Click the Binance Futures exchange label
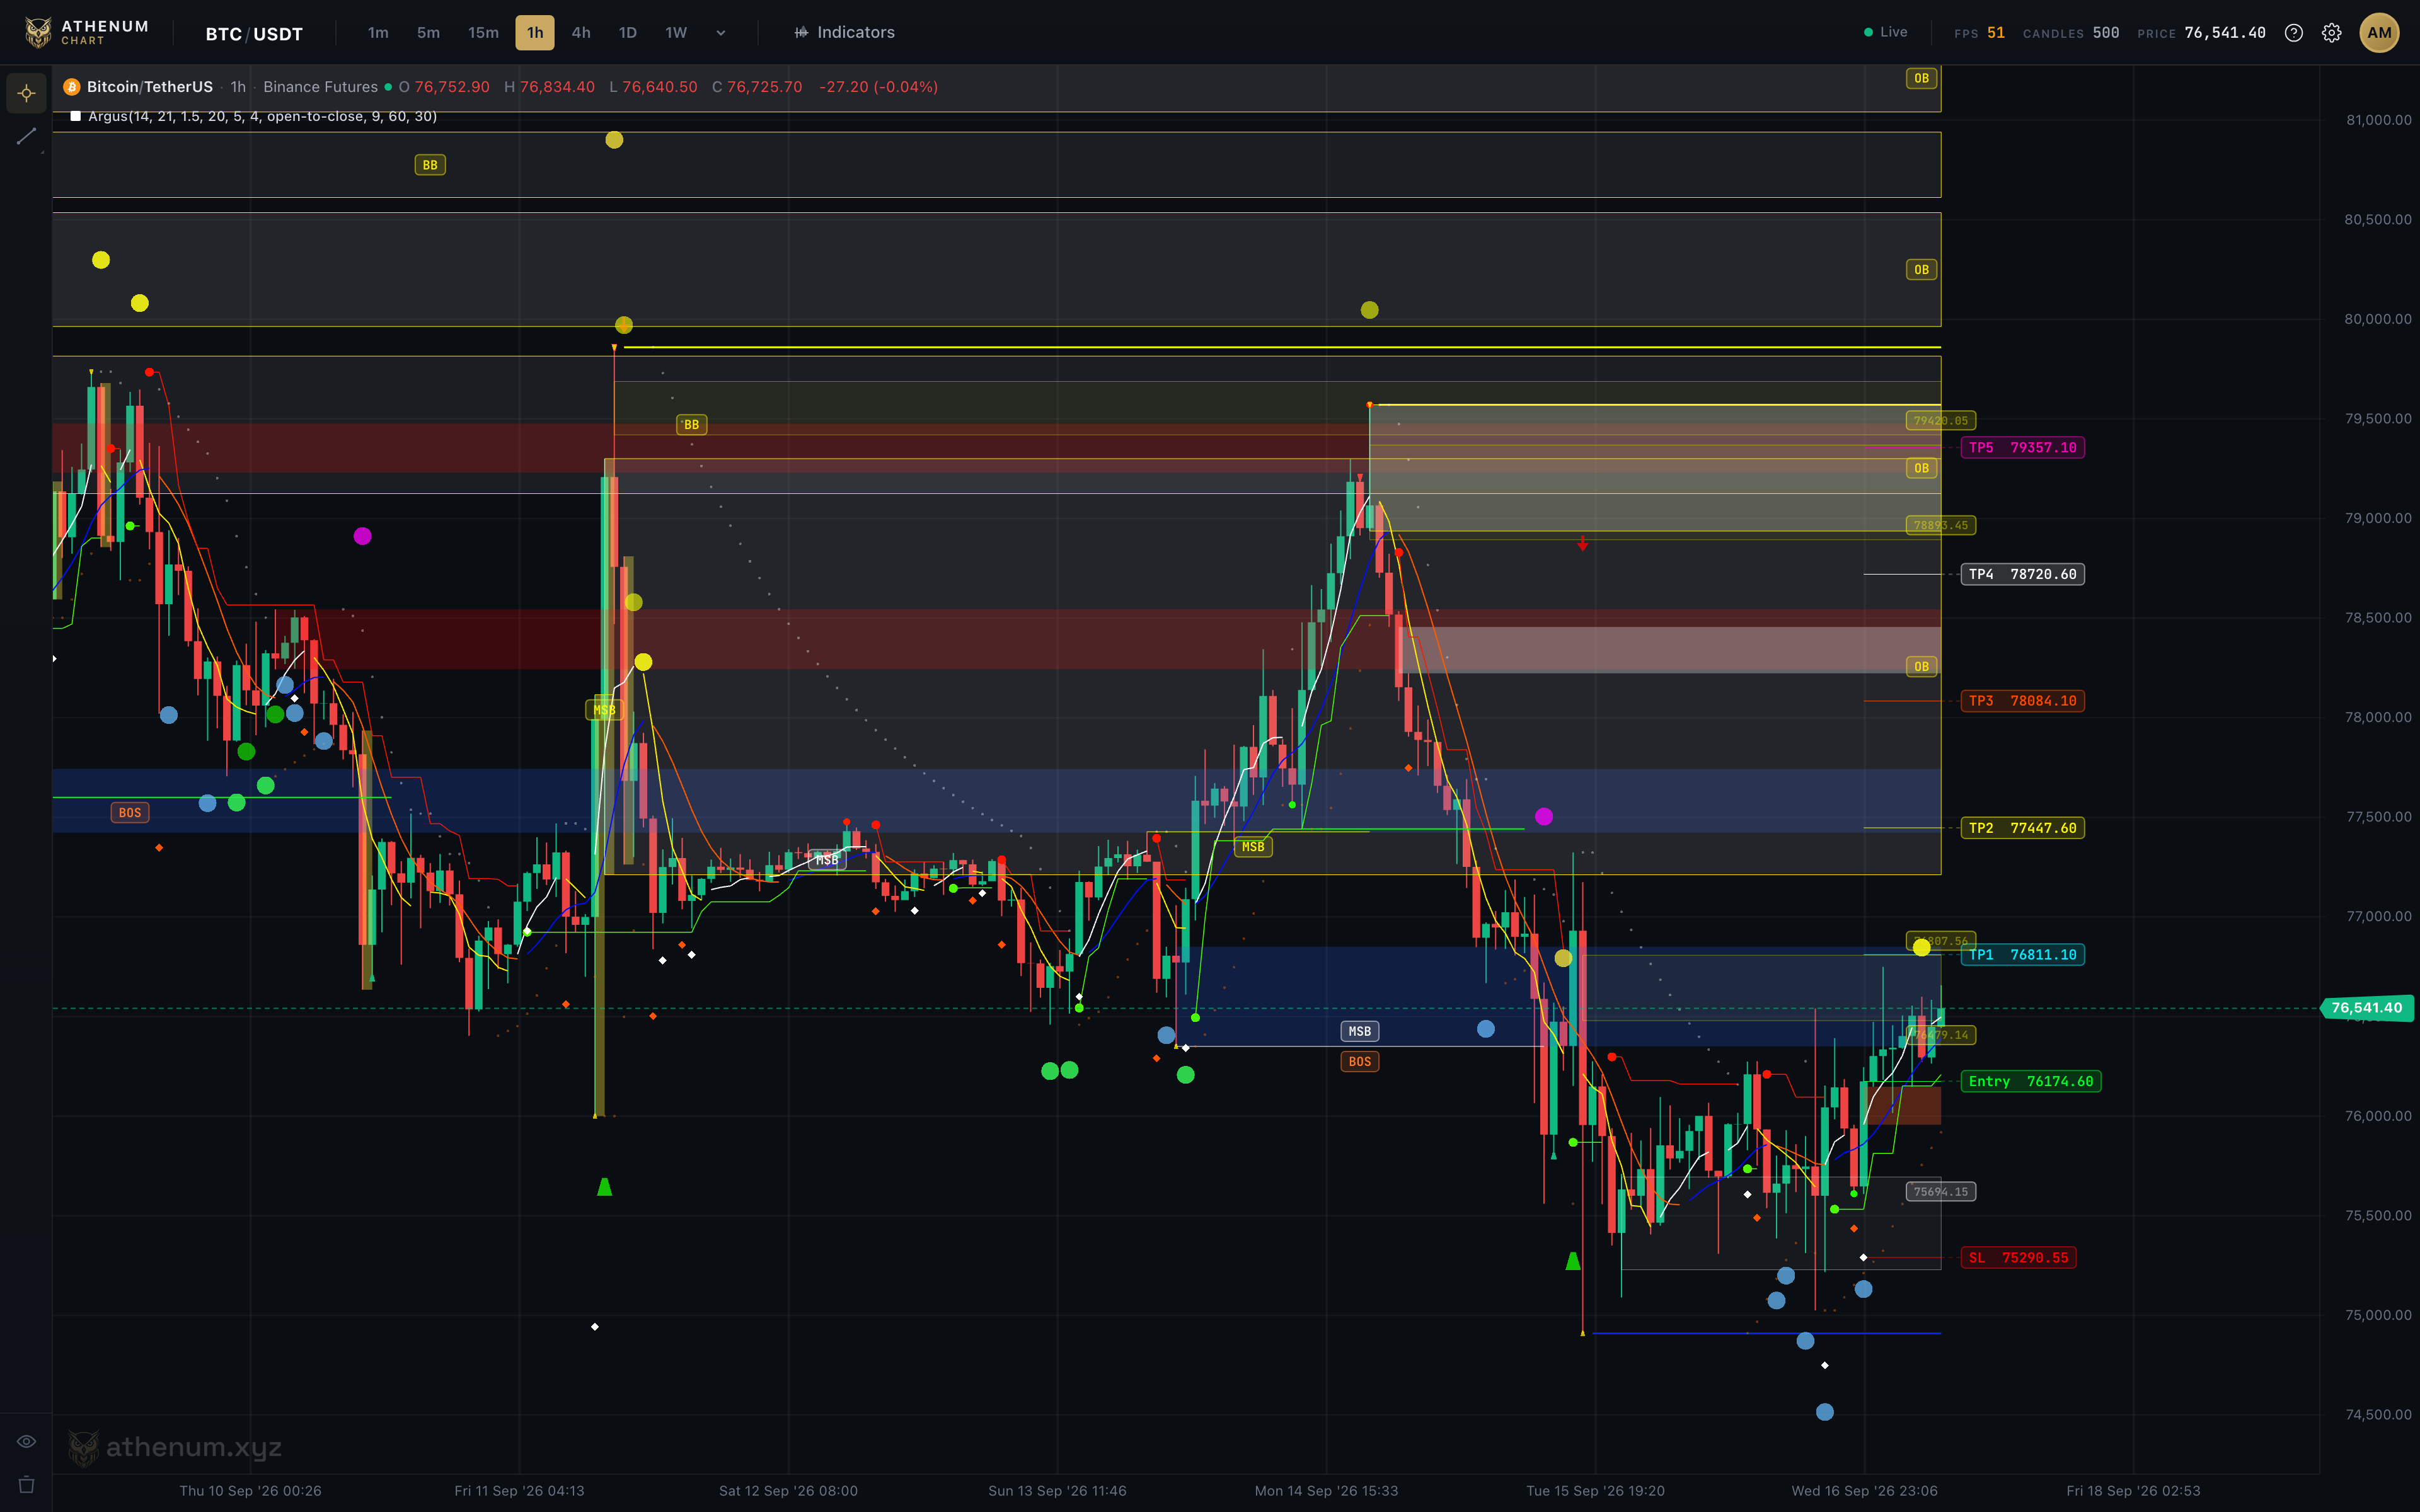 coord(320,87)
